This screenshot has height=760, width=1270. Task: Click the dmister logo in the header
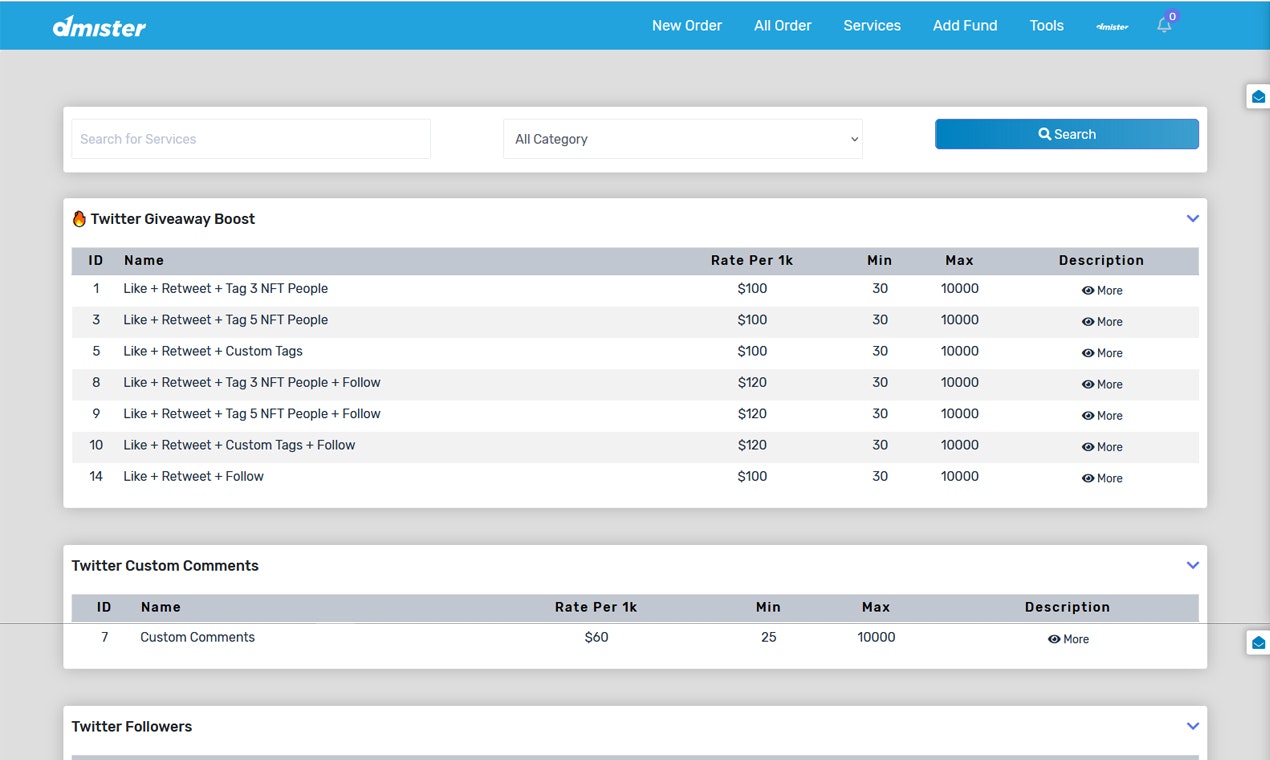[x=99, y=26]
